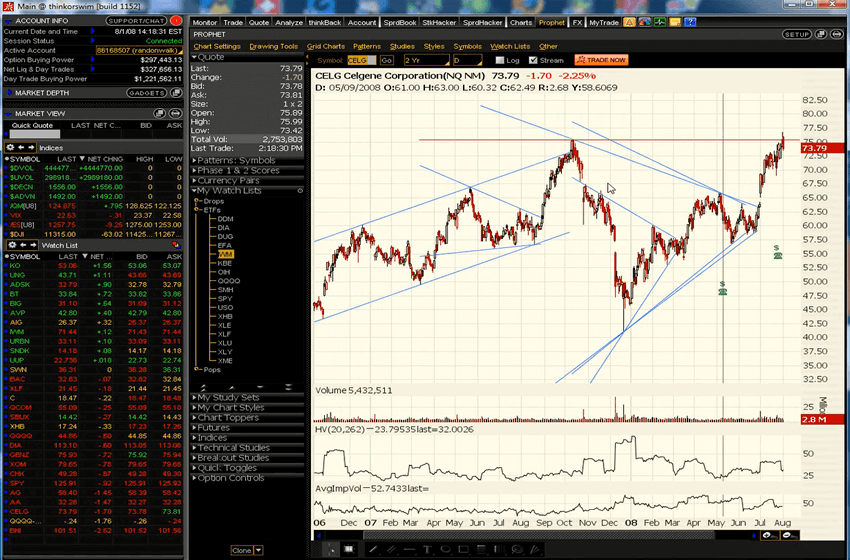The width and height of the screenshot is (850, 560).
Task: Expand the Market Depth section
Action: click(x=9, y=93)
